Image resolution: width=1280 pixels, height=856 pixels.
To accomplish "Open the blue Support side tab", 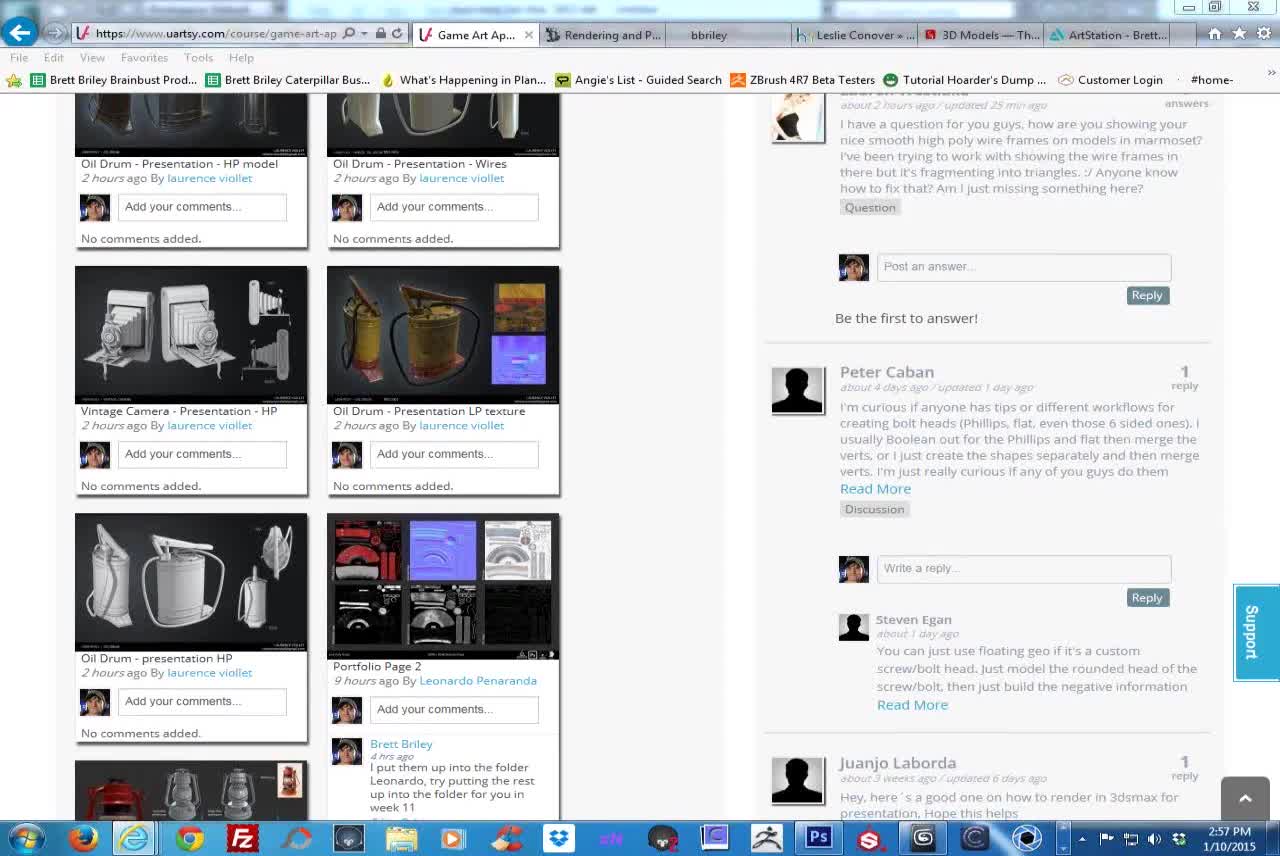I will (x=1256, y=632).
